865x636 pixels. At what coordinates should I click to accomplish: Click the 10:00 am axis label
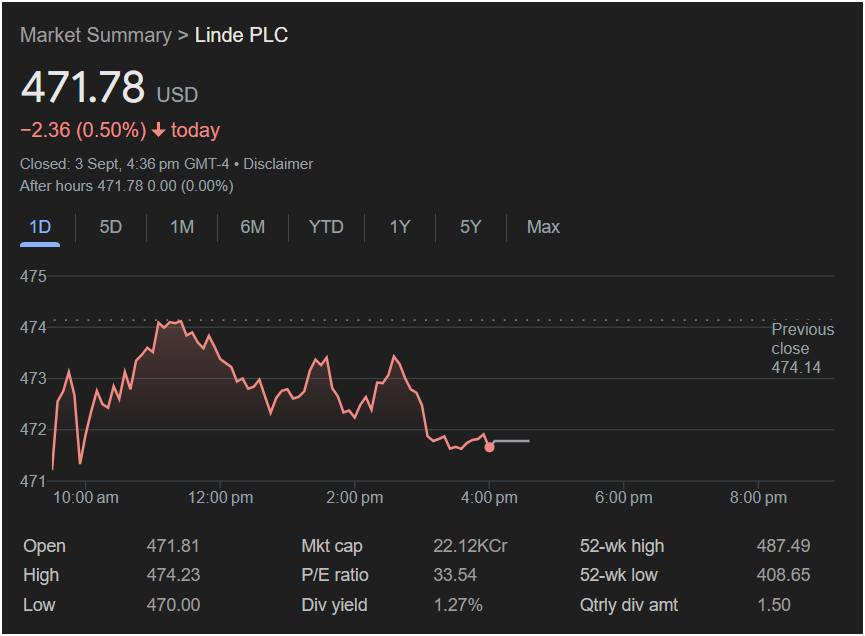[x=86, y=498]
